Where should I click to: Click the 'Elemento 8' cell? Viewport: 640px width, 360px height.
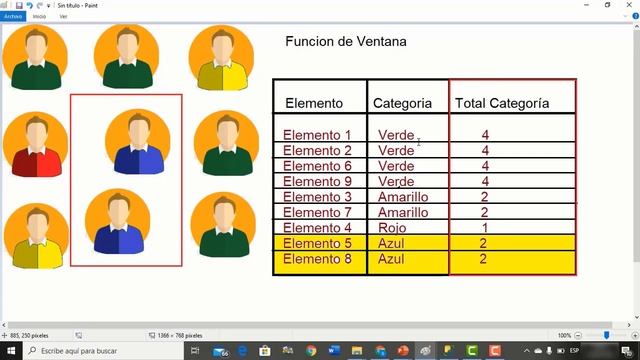point(317,259)
